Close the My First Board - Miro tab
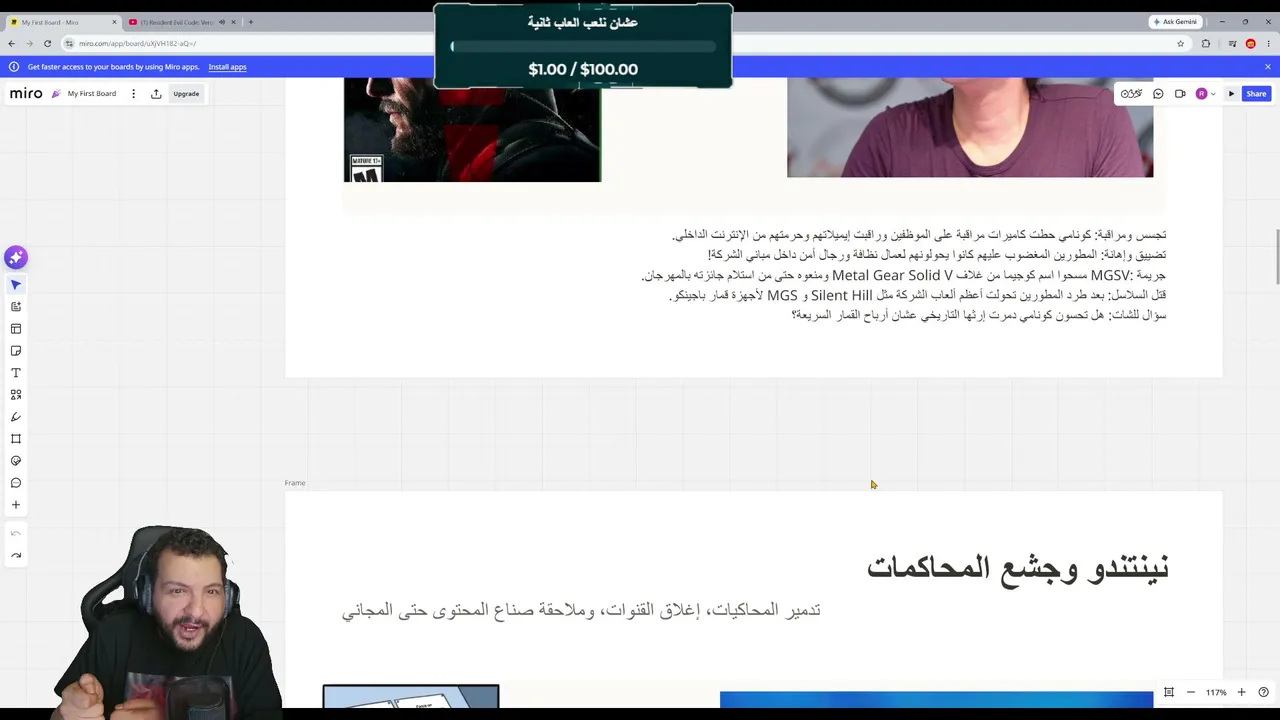This screenshot has width=1280, height=720. pos(114,22)
